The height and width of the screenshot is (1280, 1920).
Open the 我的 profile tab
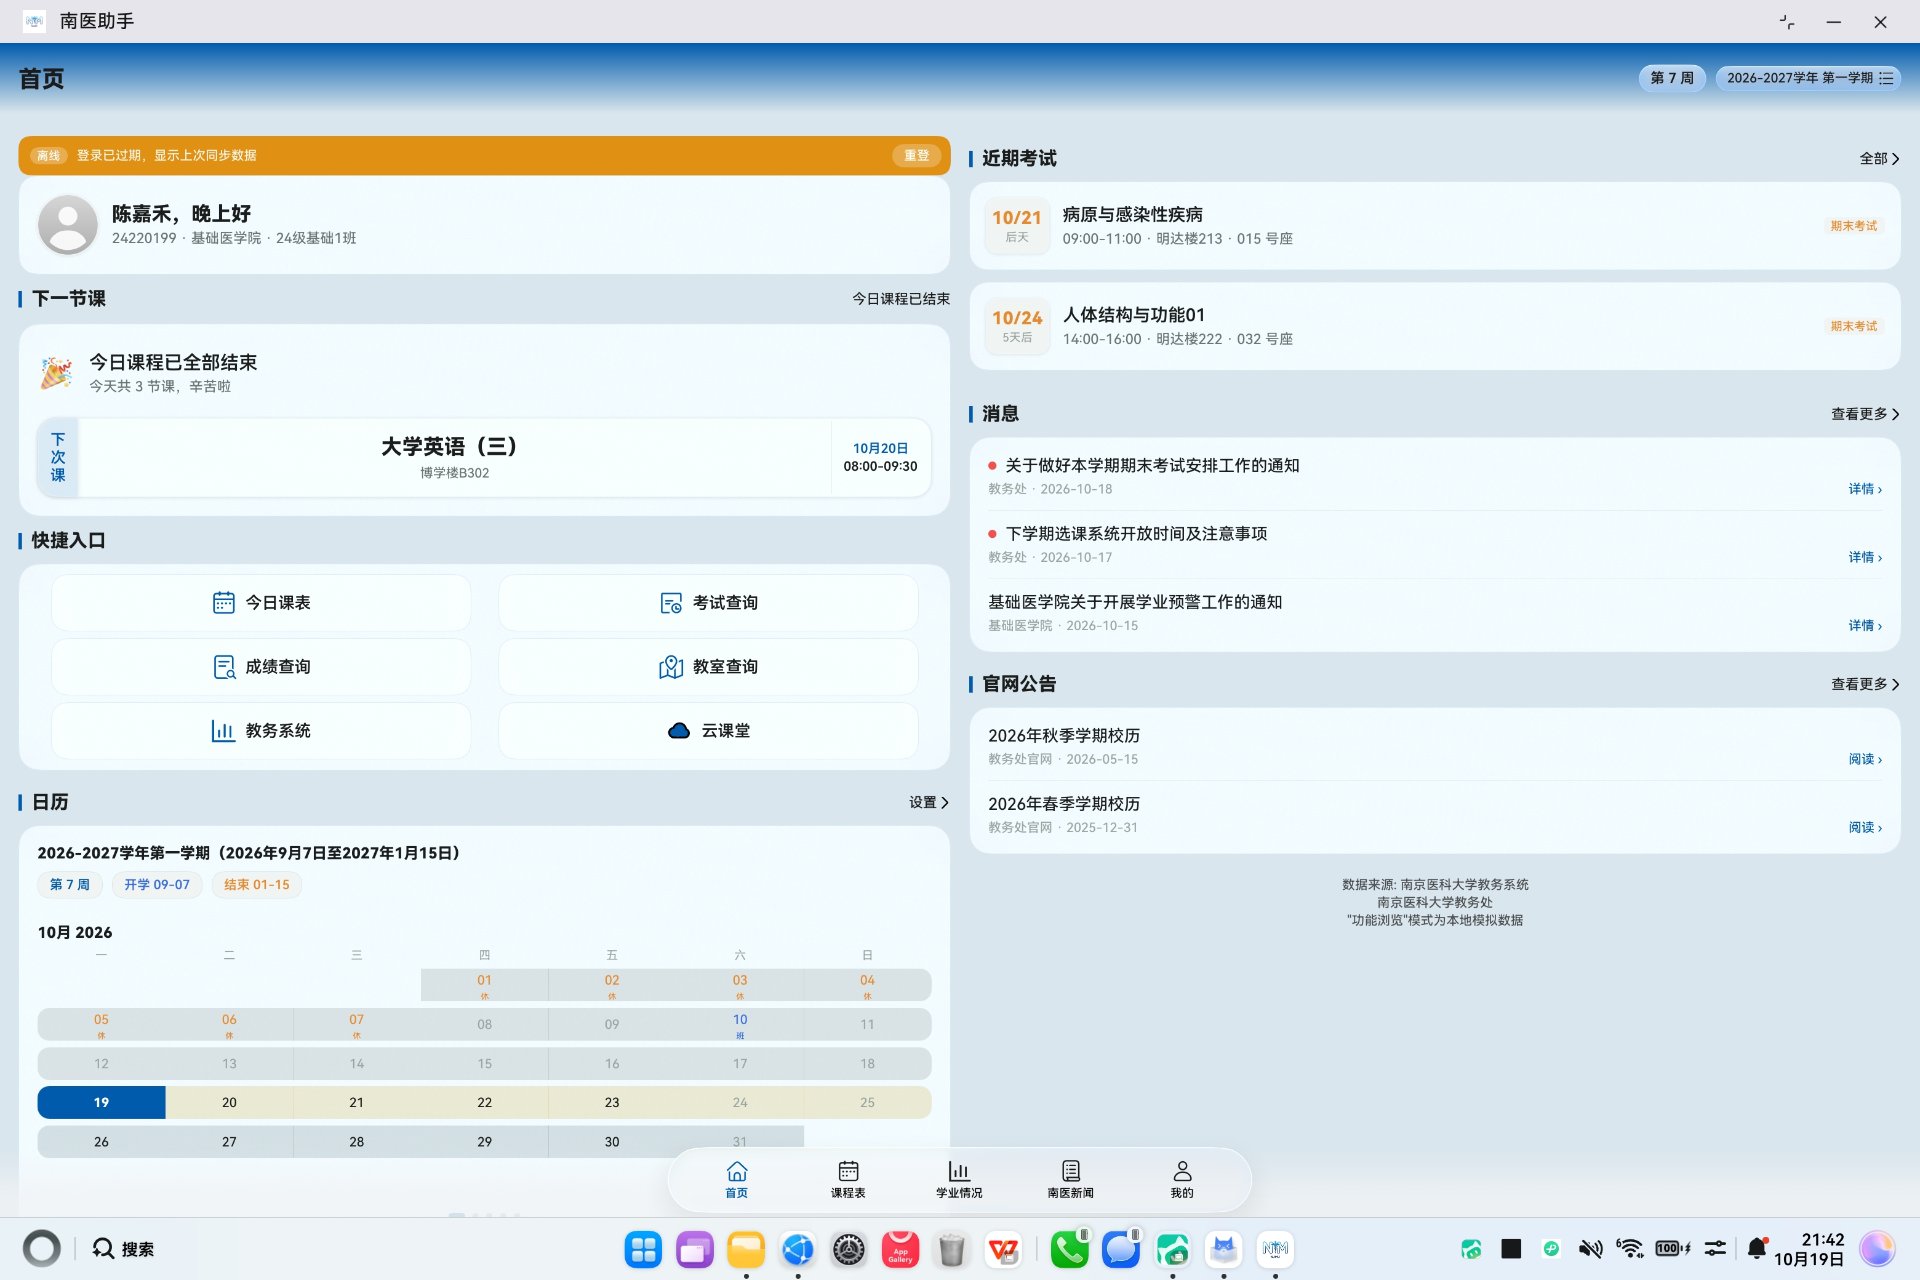[1182, 1179]
